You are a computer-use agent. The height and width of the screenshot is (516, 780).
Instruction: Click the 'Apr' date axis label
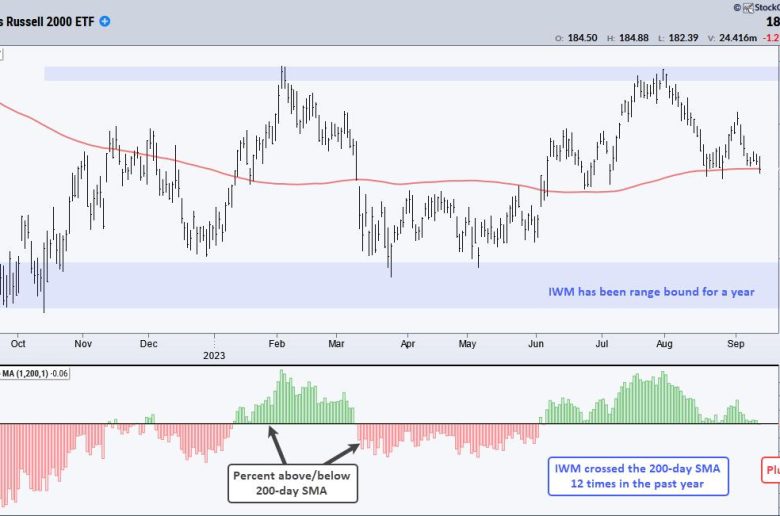tap(407, 344)
